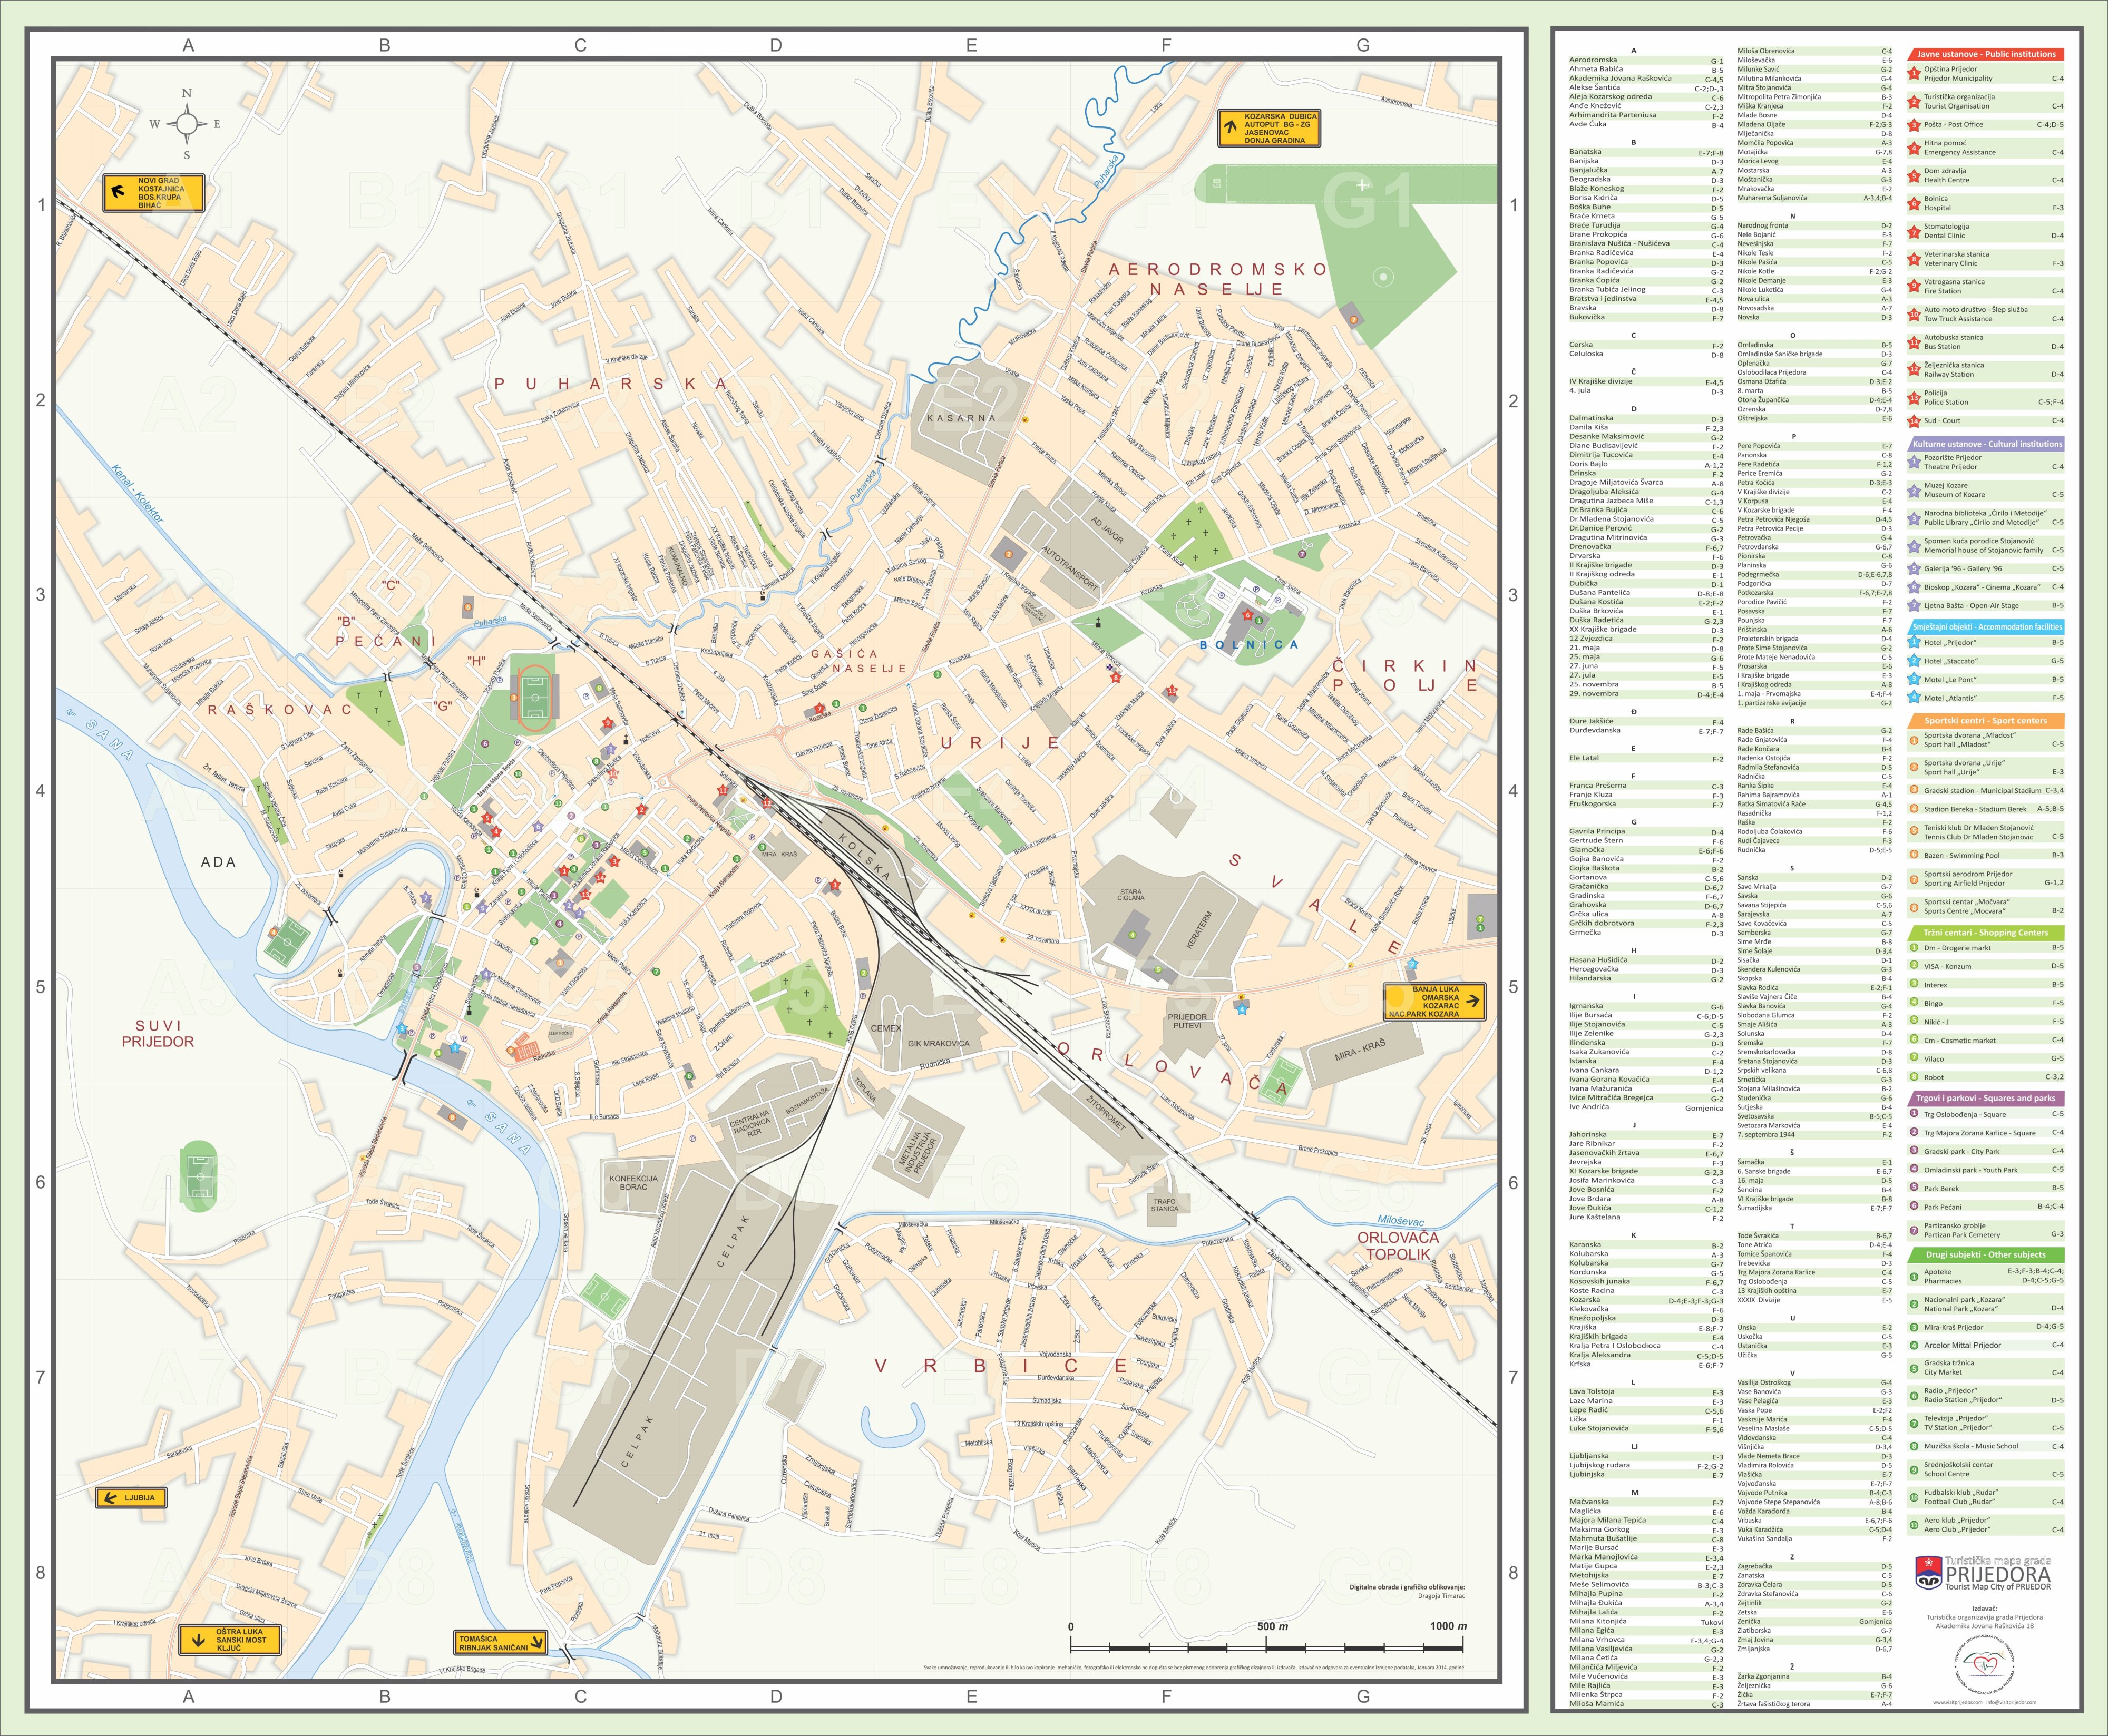Click the orange Swimming Pool legend icon
2108x1736 pixels.
pos(1914,855)
